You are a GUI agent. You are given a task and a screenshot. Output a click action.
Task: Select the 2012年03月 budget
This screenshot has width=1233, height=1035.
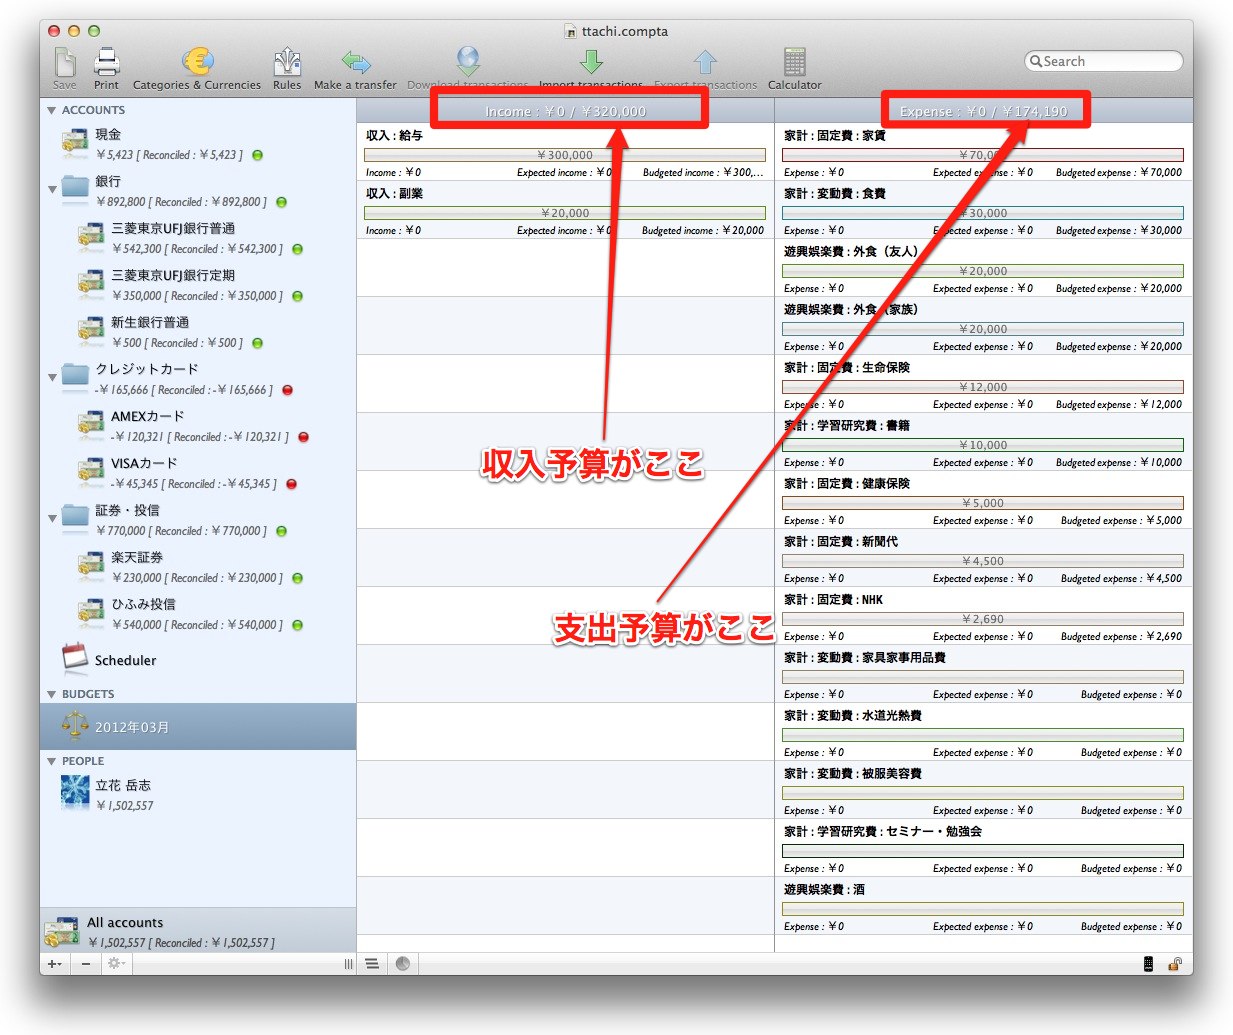click(131, 727)
